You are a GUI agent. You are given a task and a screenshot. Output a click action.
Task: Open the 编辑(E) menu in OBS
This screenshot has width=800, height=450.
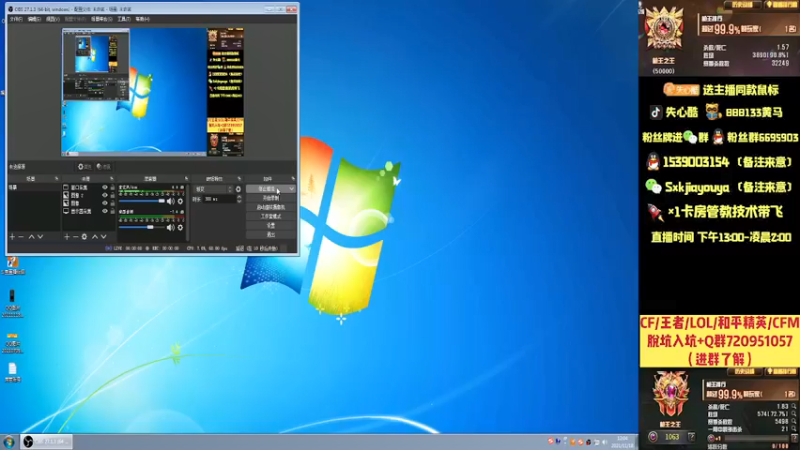tap(34, 19)
